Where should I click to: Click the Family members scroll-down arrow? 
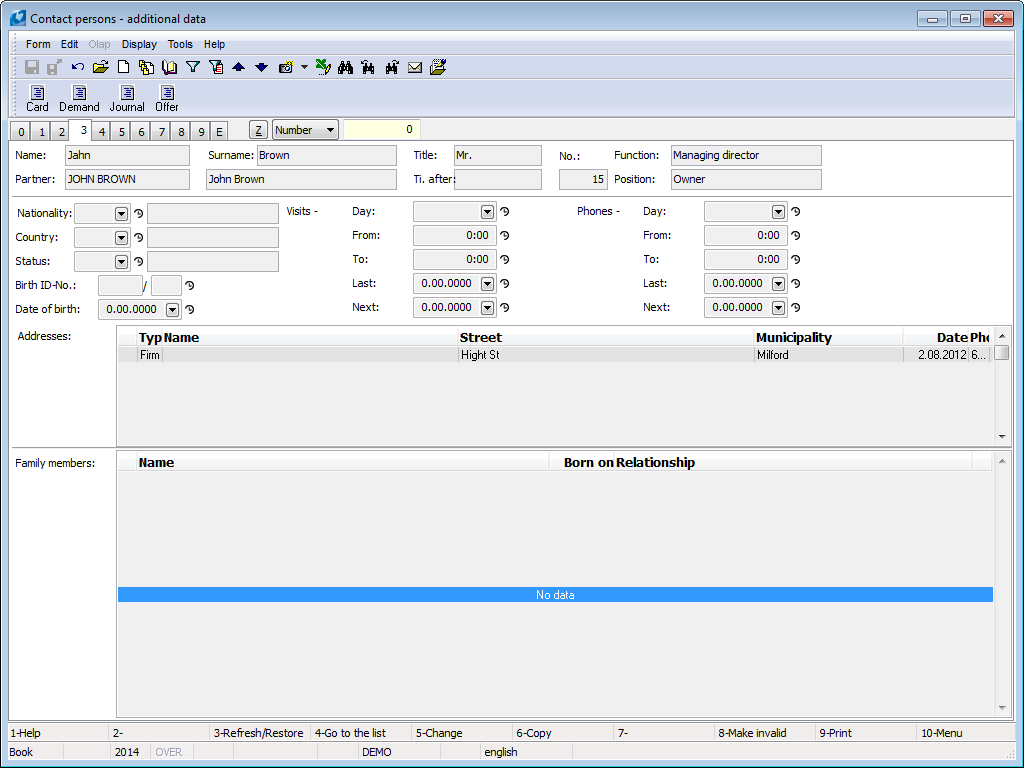pos(1002,708)
